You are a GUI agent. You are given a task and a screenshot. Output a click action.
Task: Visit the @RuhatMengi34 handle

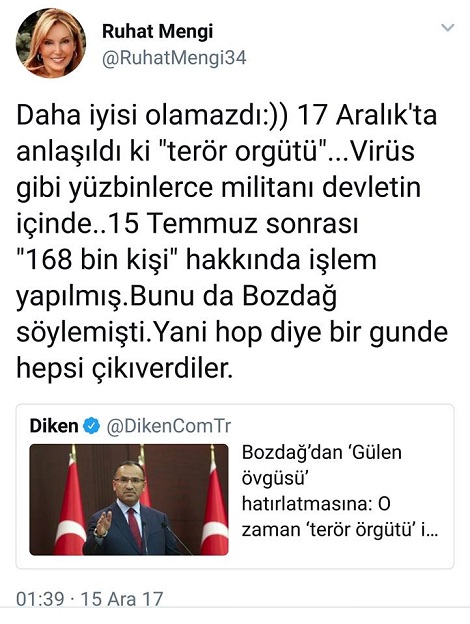(x=174, y=58)
